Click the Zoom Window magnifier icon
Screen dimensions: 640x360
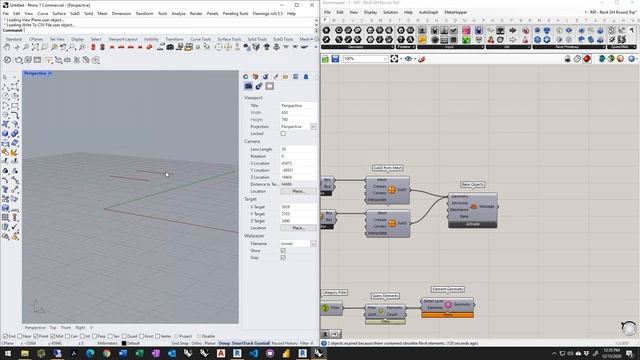(44, 47)
